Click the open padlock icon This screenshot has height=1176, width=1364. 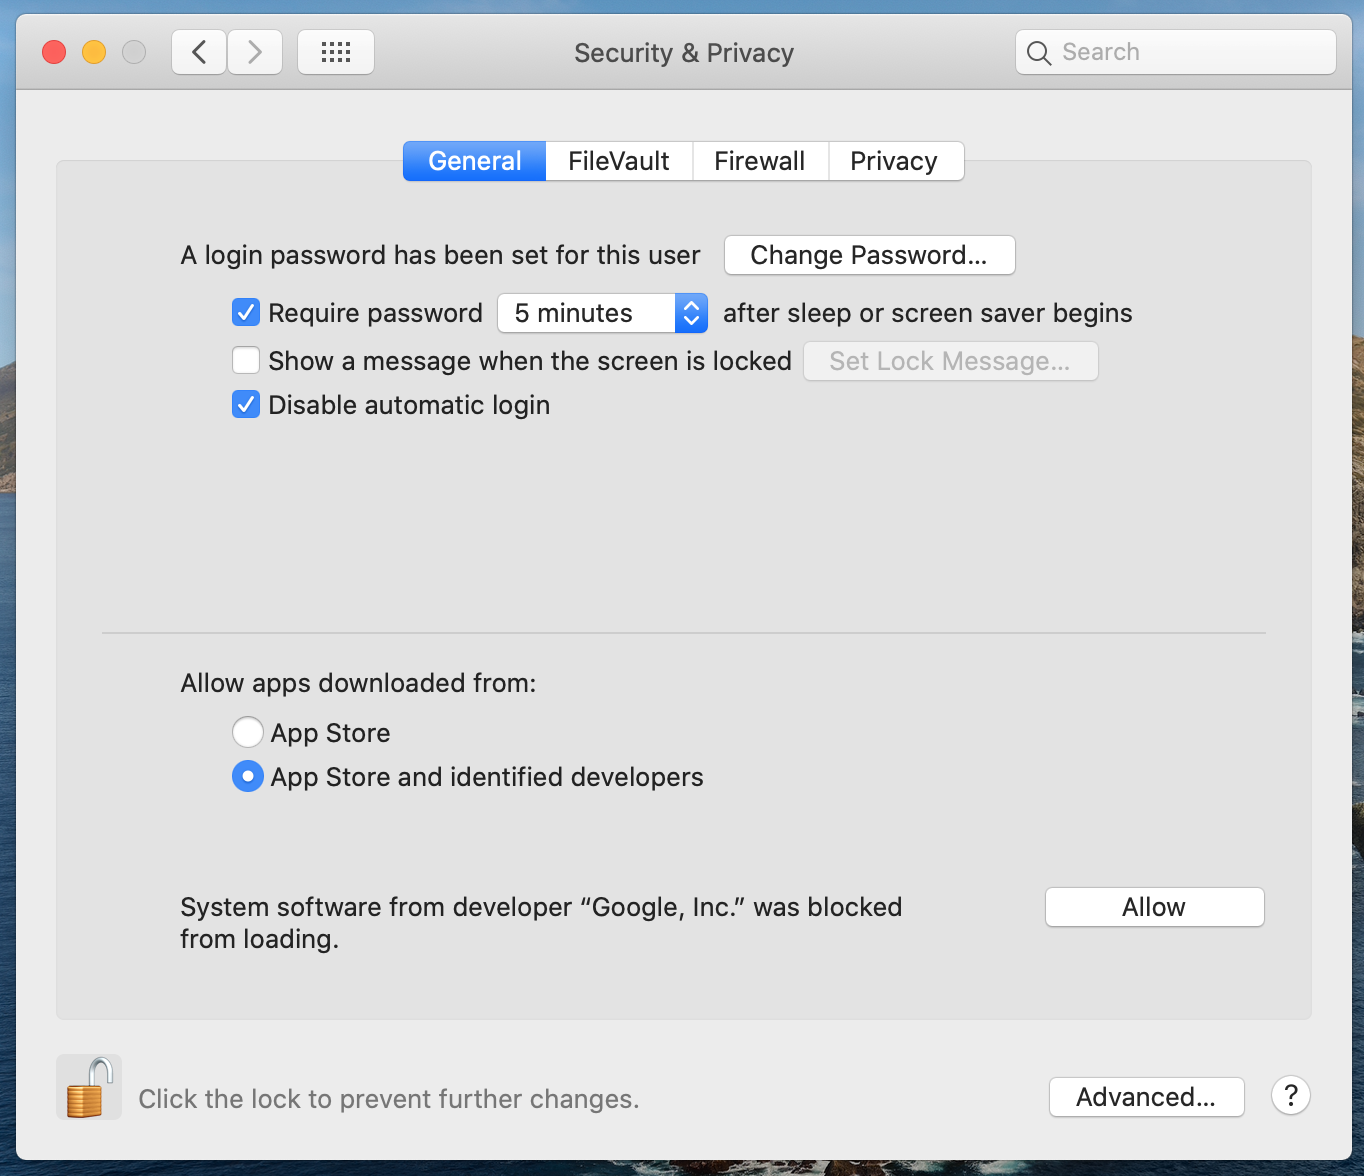(88, 1088)
